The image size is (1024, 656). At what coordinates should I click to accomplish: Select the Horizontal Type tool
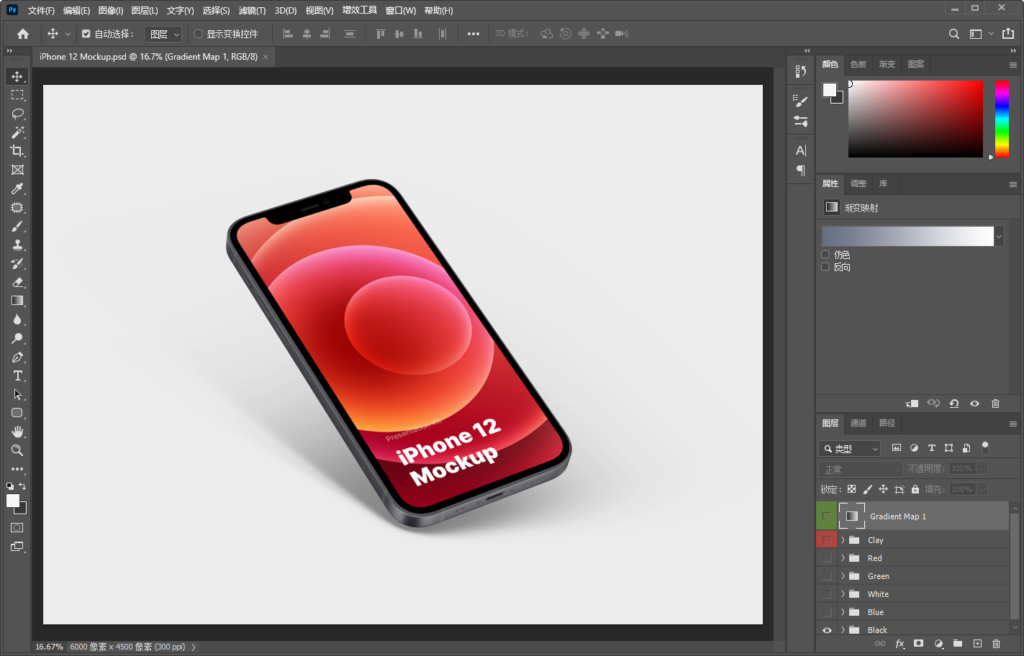[x=17, y=376]
